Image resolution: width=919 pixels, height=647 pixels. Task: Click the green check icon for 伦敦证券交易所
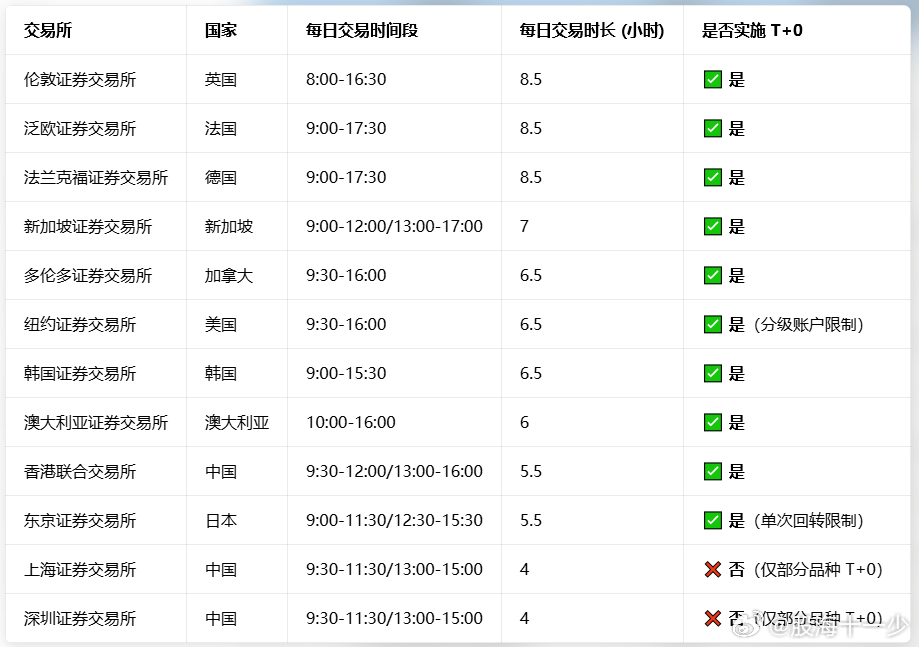[712, 79]
